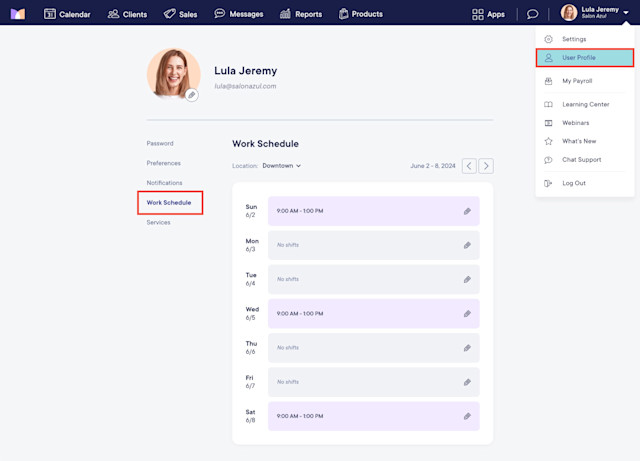Open Chat Support from account menu
Viewport: 640px width, 461px height.
coord(584,160)
